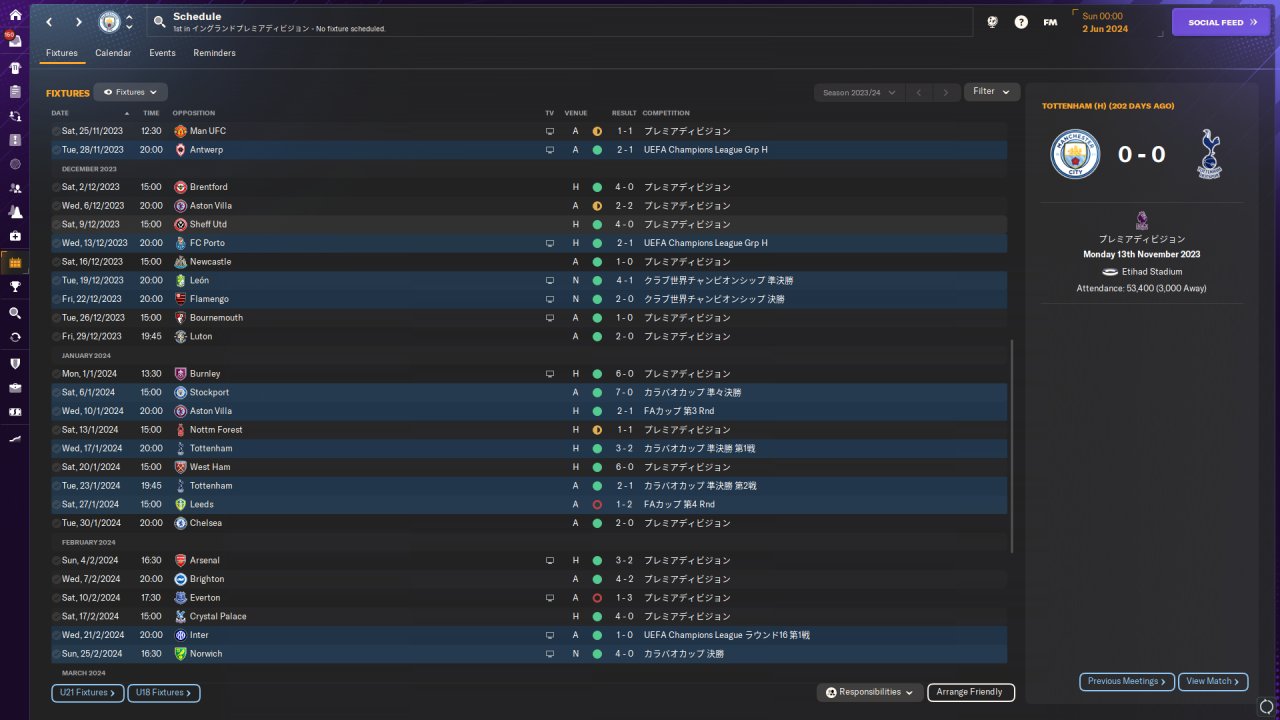Click the world globe icon in the top bar

pyautogui.click(x=992, y=22)
